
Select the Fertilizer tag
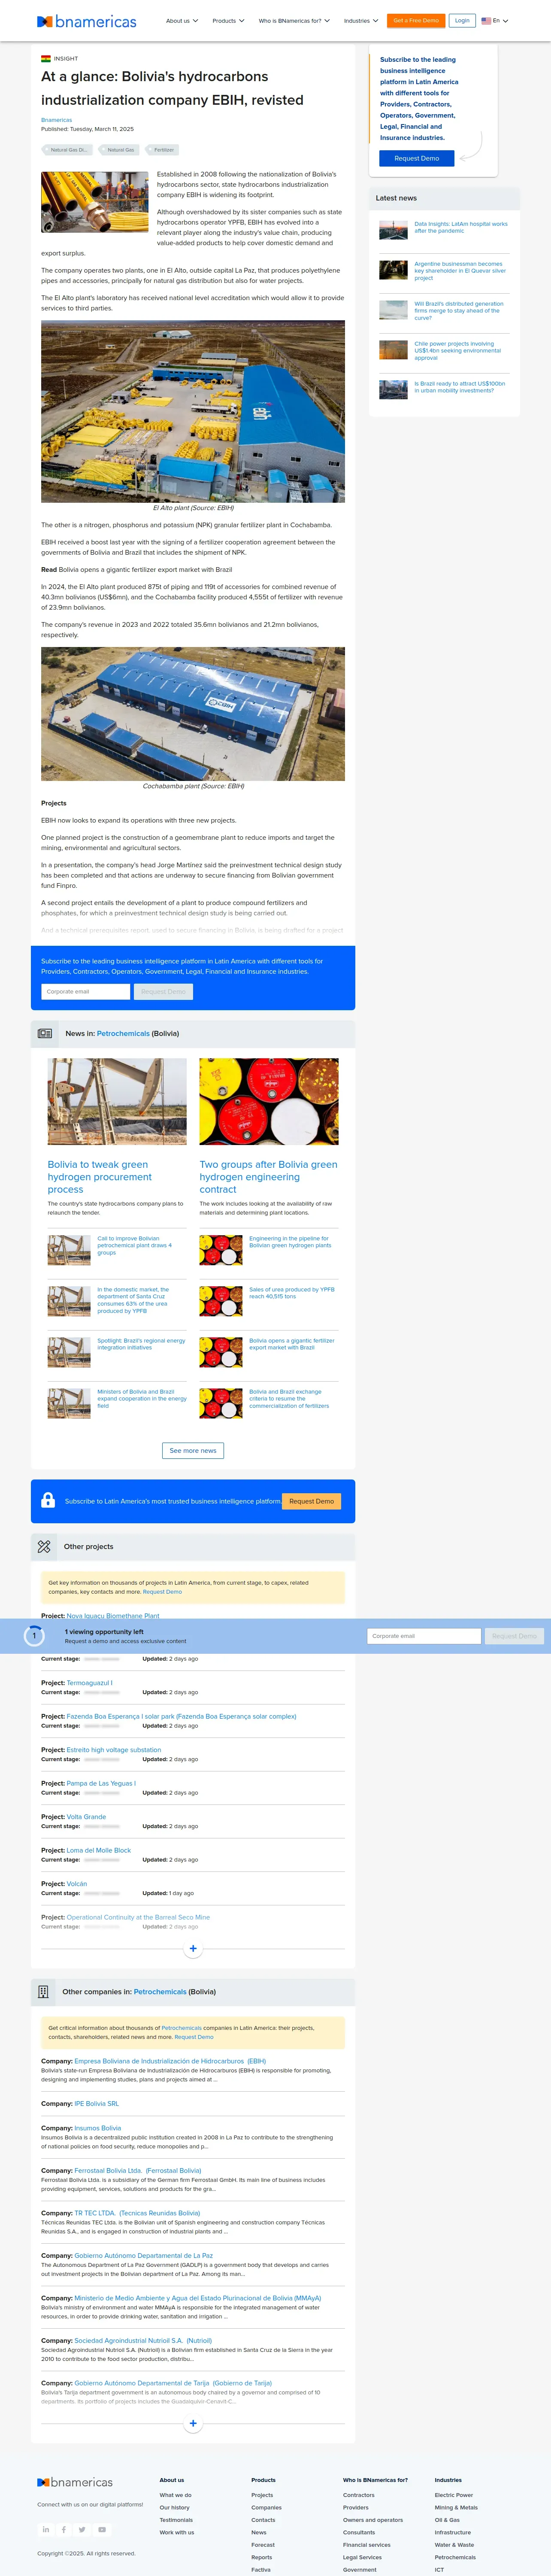click(x=163, y=150)
